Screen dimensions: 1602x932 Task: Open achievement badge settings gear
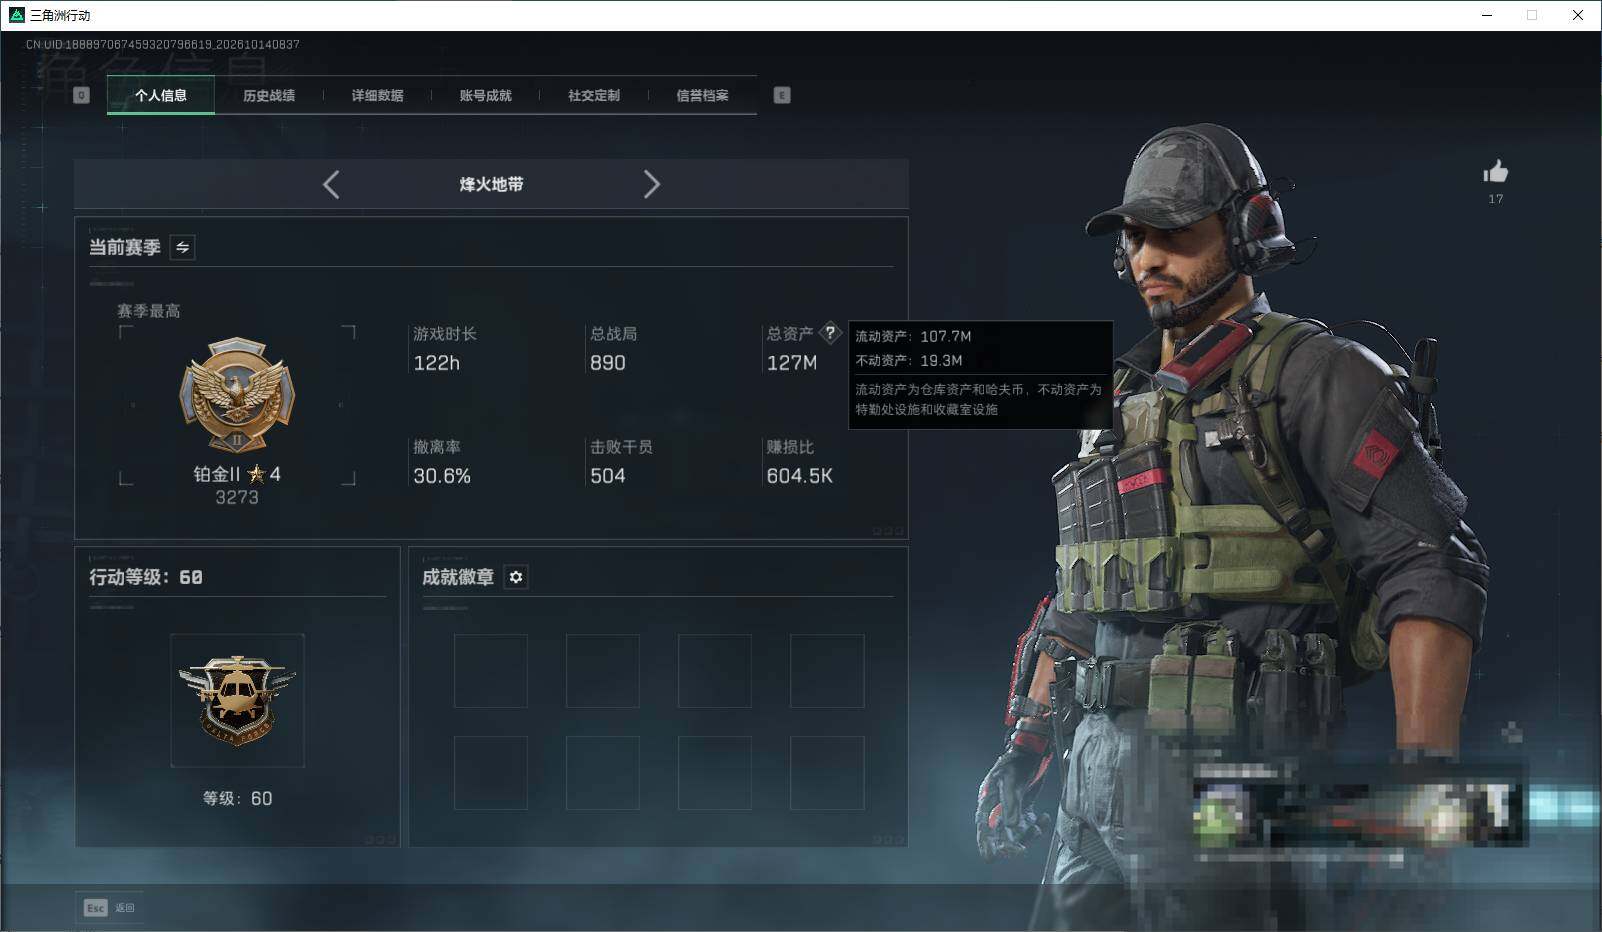[x=516, y=577]
